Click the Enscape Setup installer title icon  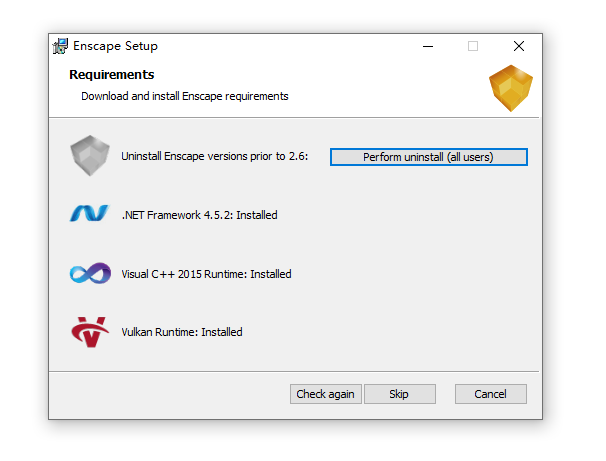60,46
